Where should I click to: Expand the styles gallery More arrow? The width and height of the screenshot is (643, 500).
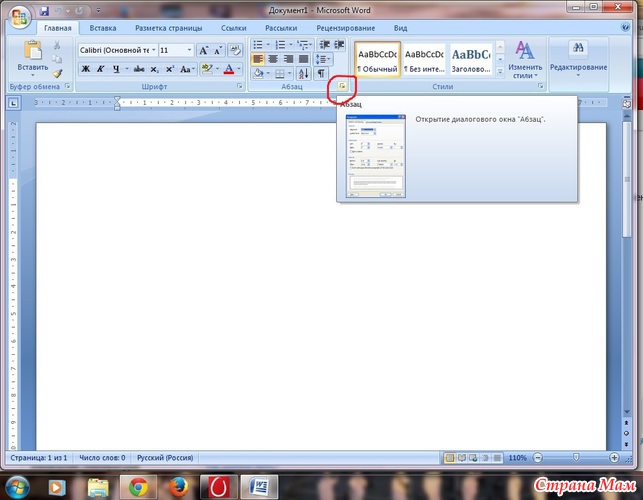coord(500,72)
